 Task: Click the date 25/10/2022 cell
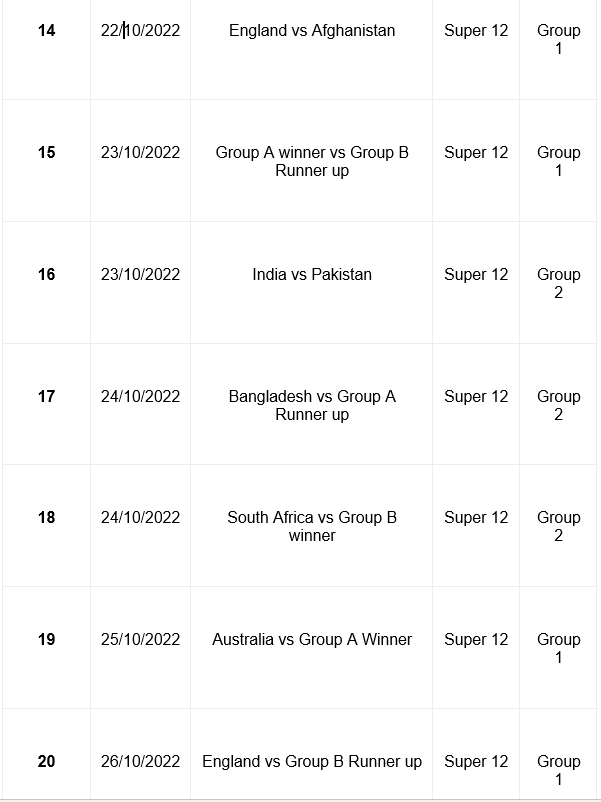point(140,647)
